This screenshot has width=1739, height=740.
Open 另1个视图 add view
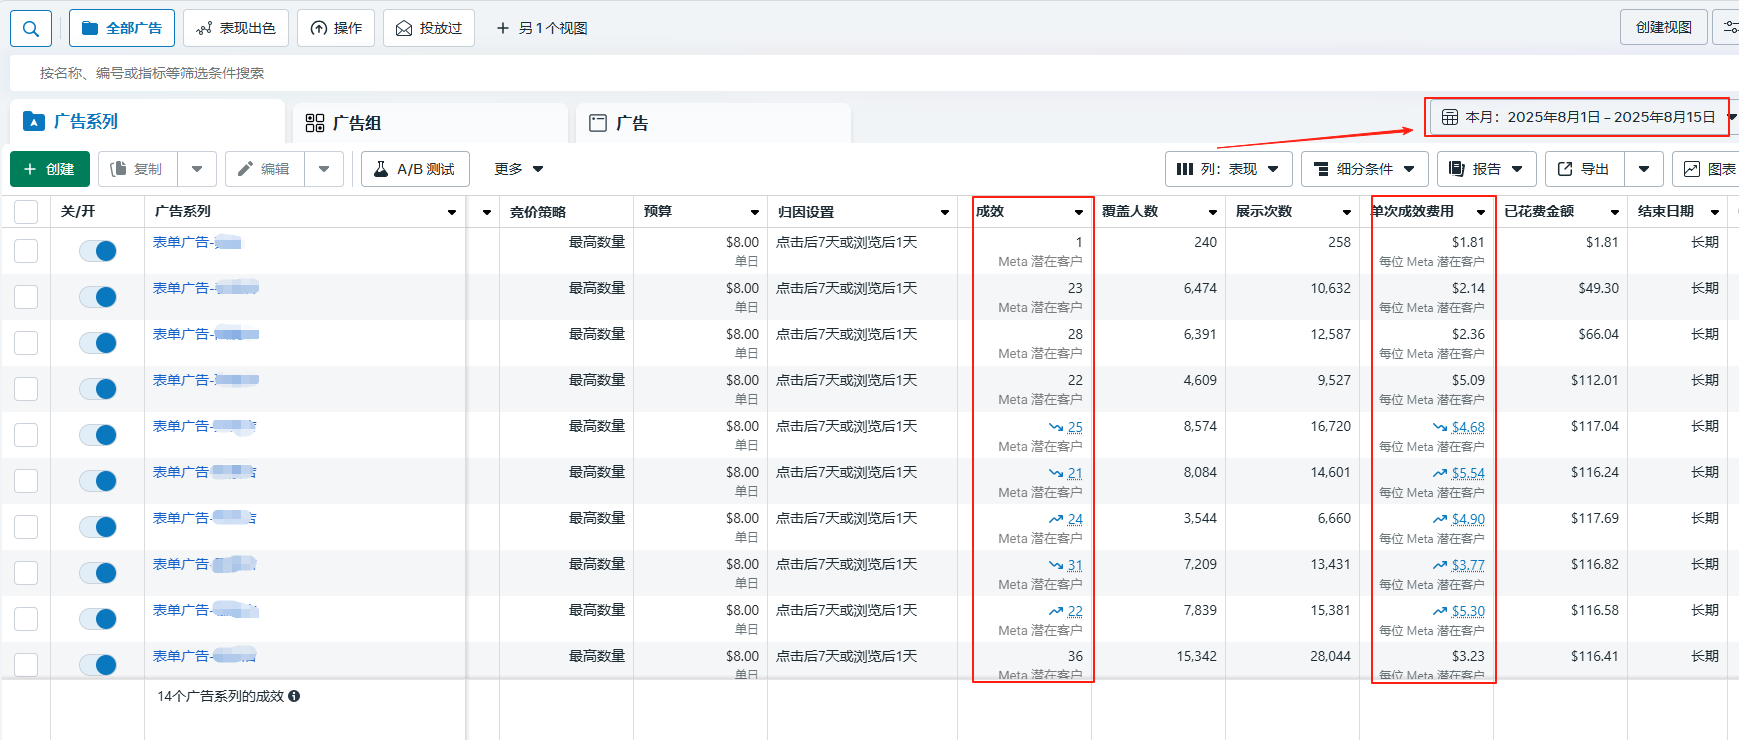click(542, 28)
